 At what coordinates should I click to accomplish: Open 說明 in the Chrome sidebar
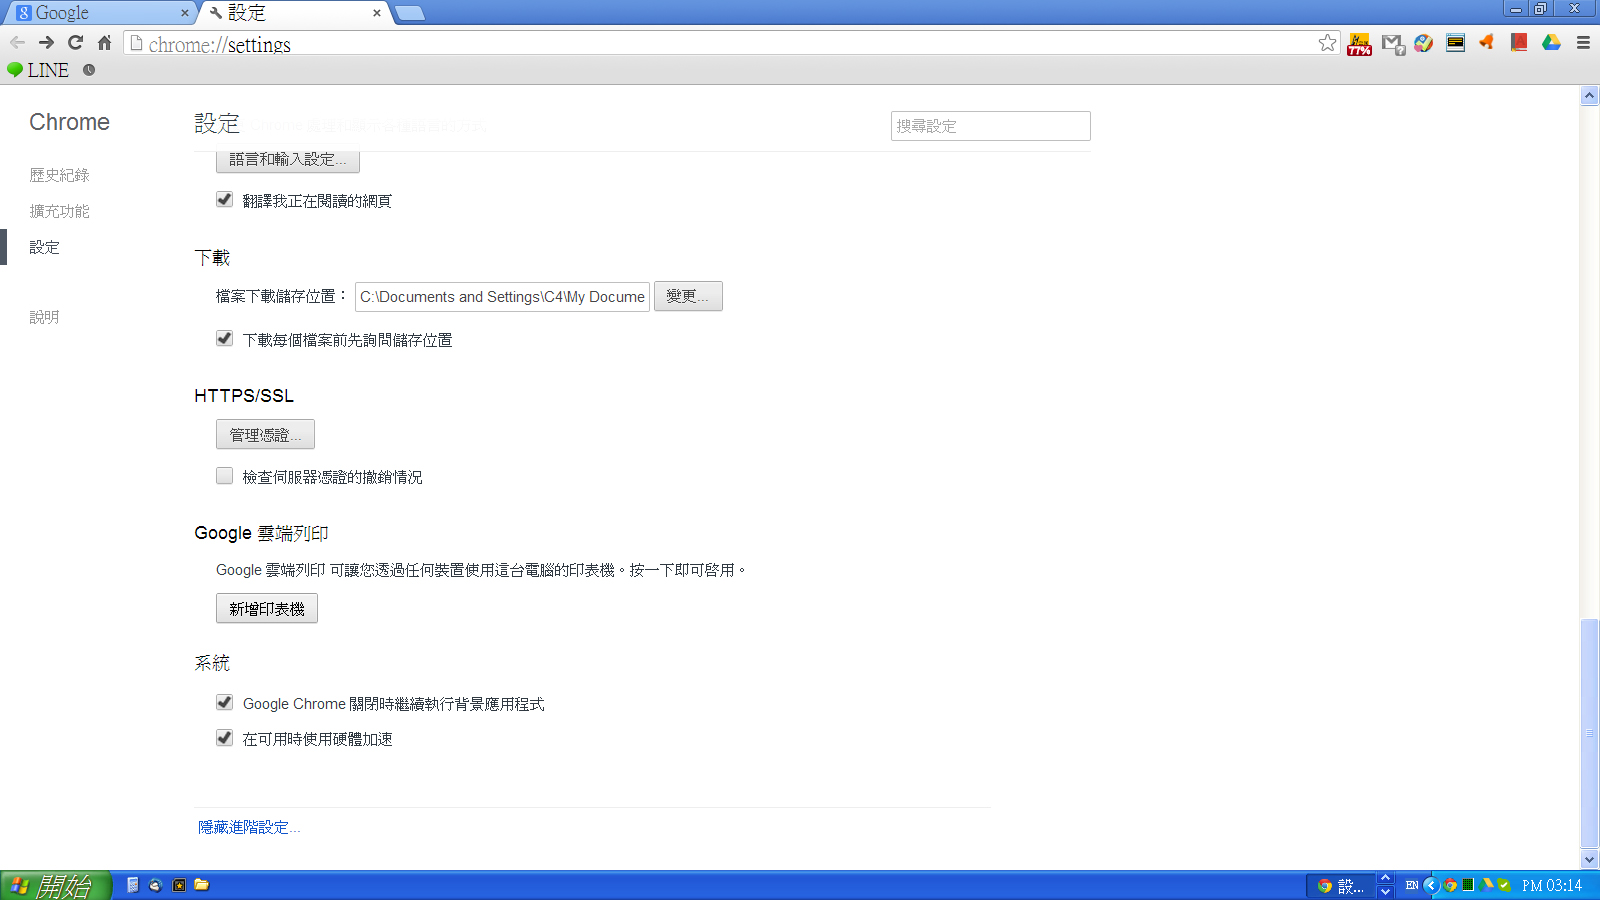[x=45, y=317]
